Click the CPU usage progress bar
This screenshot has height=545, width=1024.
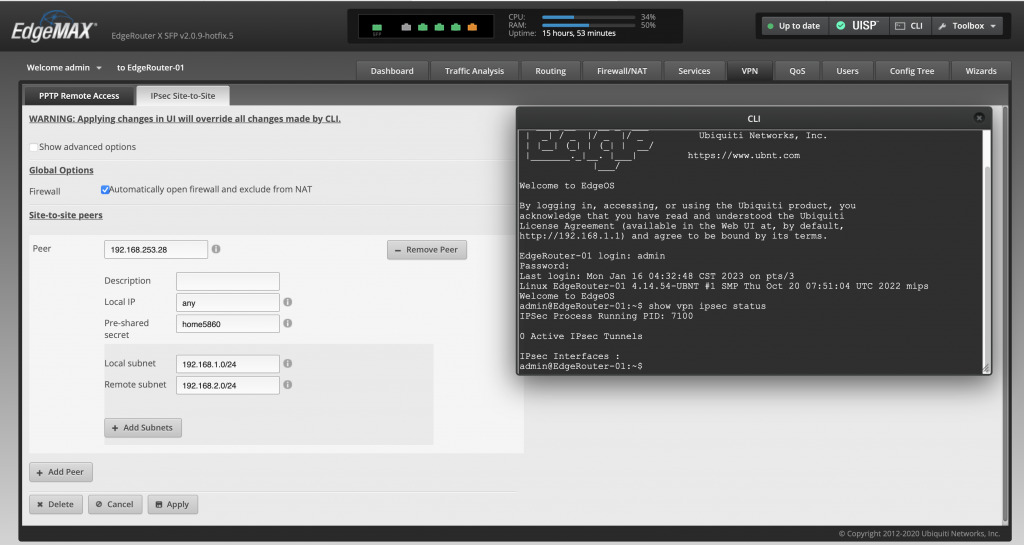(x=588, y=17)
